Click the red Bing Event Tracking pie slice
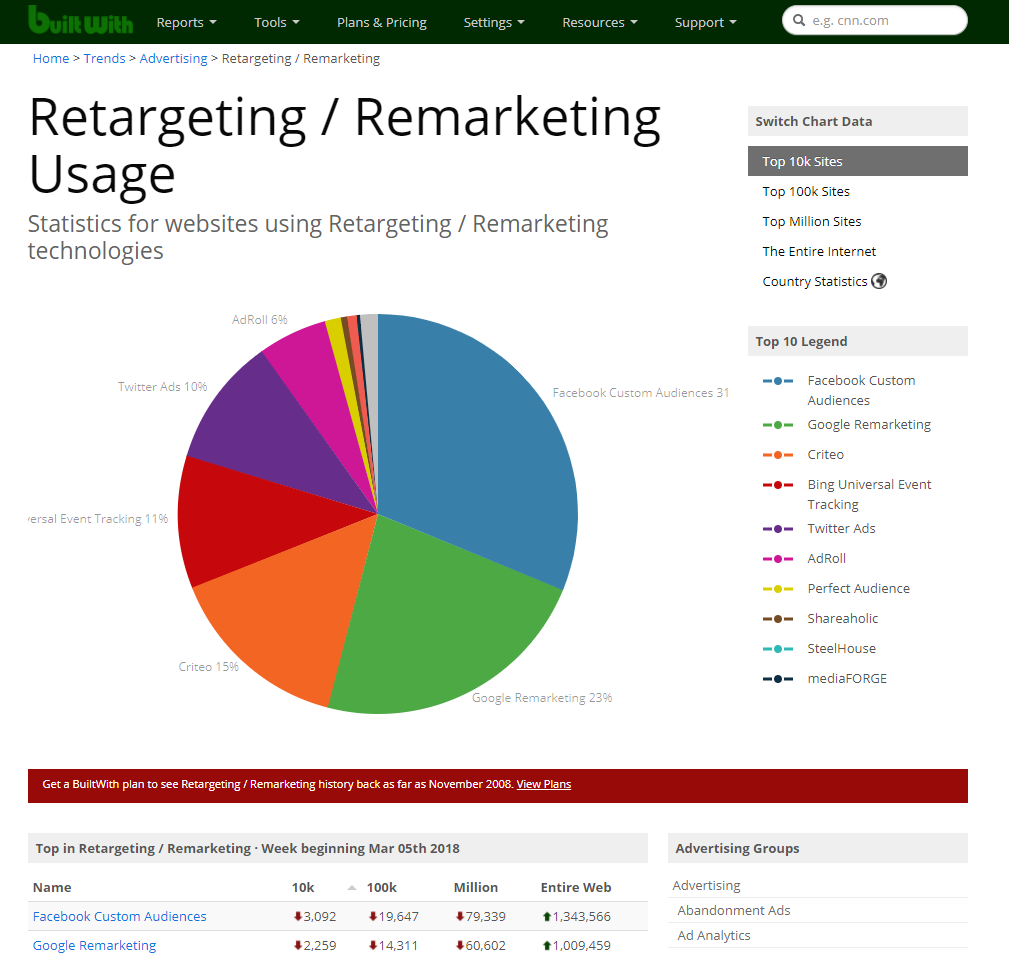This screenshot has height=954, width=1009. coord(251,521)
